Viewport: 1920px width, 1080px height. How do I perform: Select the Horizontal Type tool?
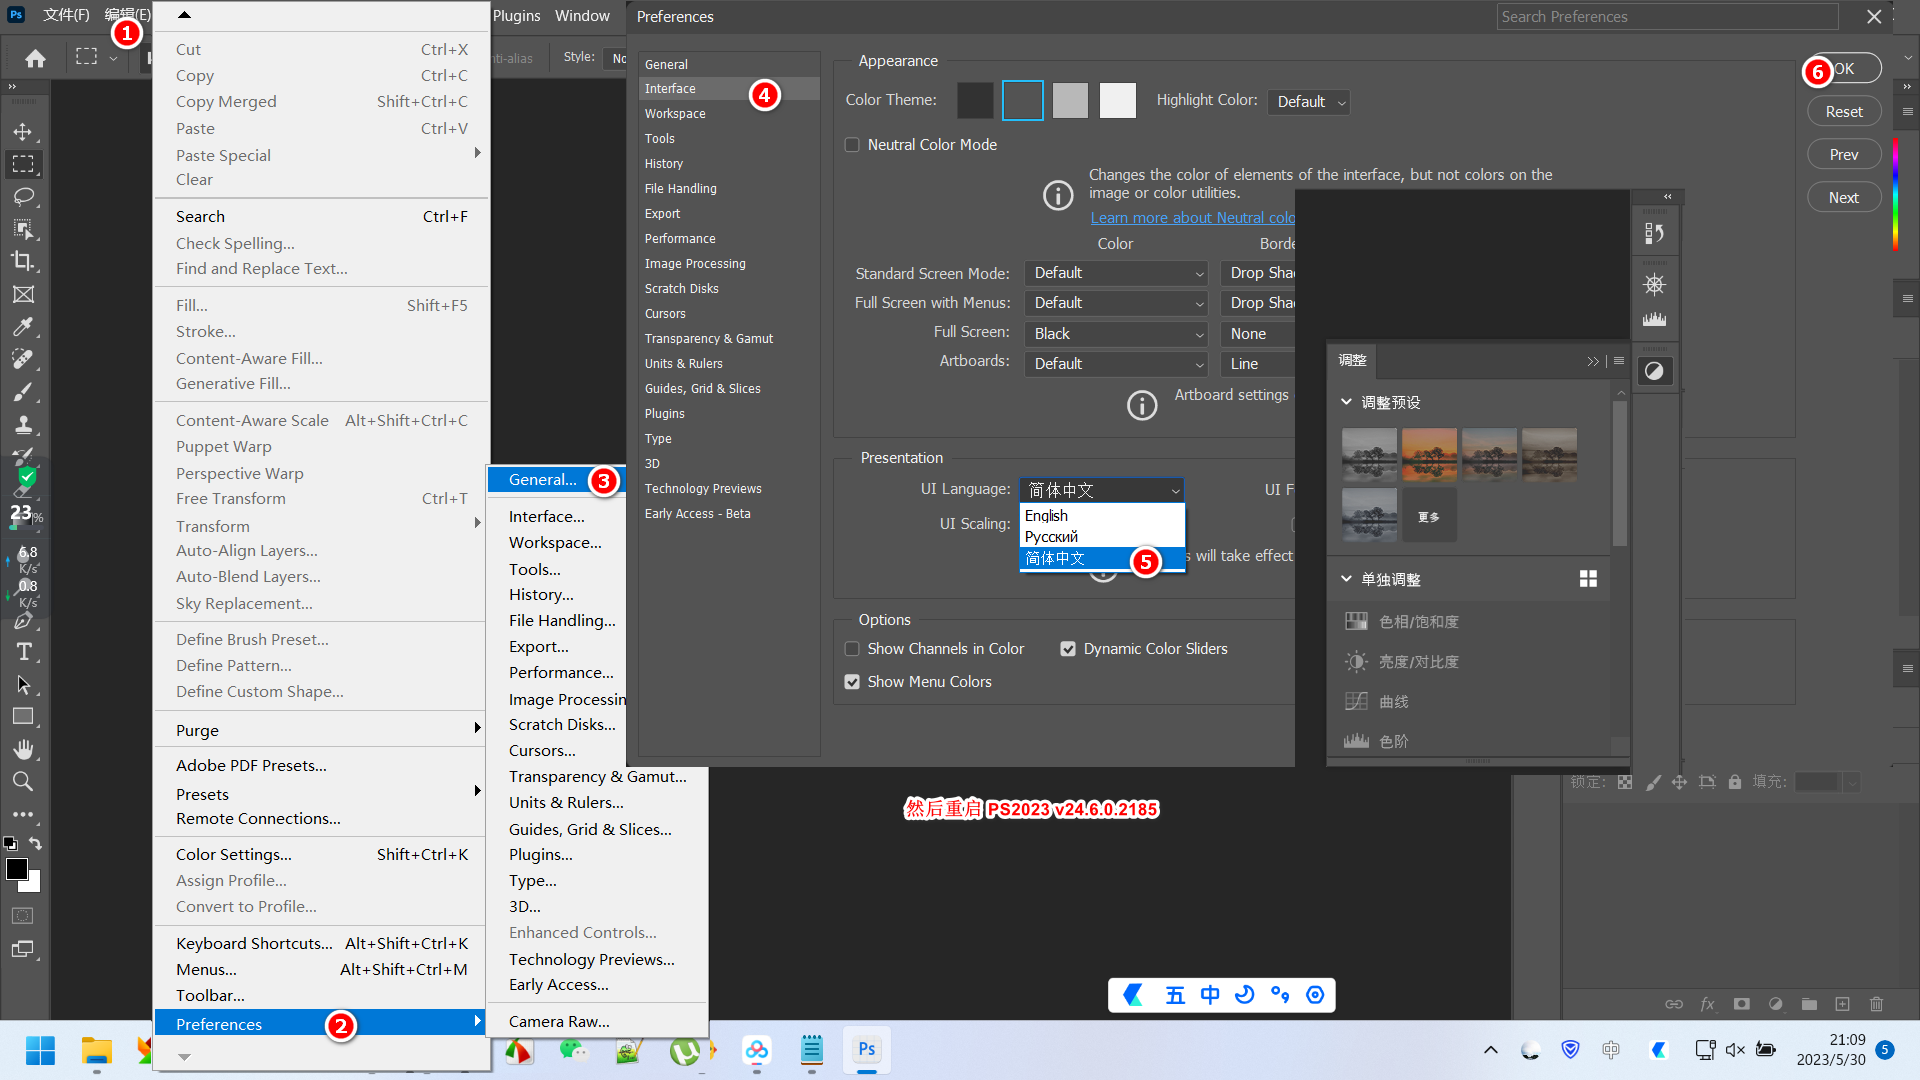(x=23, y=652)
